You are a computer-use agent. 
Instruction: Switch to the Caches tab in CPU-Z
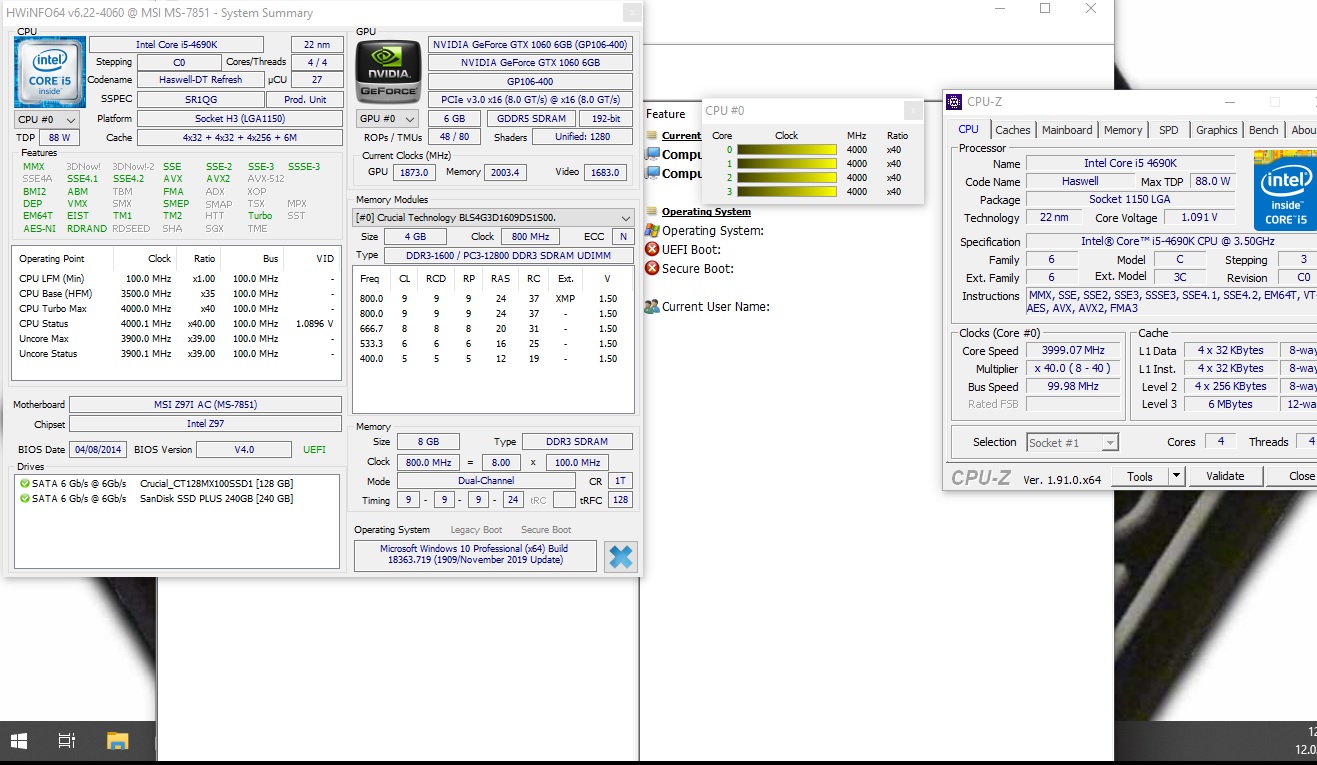tap(1012, 130)
